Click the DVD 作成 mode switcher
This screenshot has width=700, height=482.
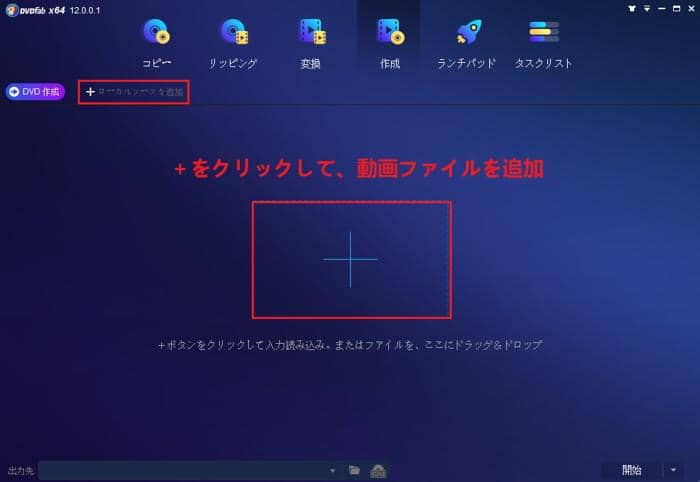35,92
